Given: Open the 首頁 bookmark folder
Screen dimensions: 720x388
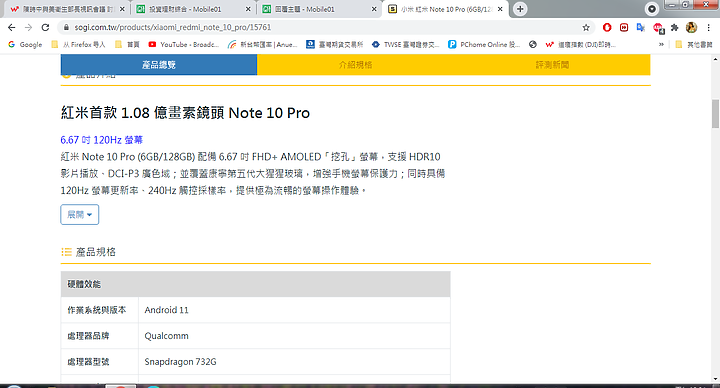Looking at the screenshot, I should [x=127, y=45].
